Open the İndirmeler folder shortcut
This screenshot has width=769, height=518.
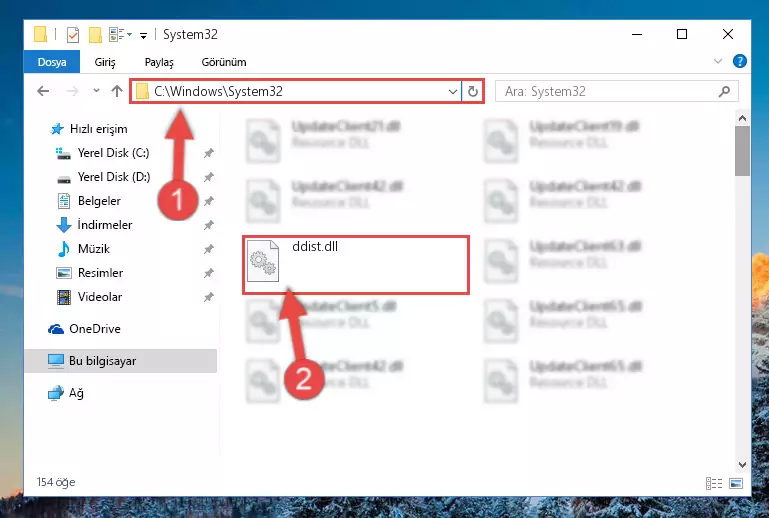(x=94, y=225)
